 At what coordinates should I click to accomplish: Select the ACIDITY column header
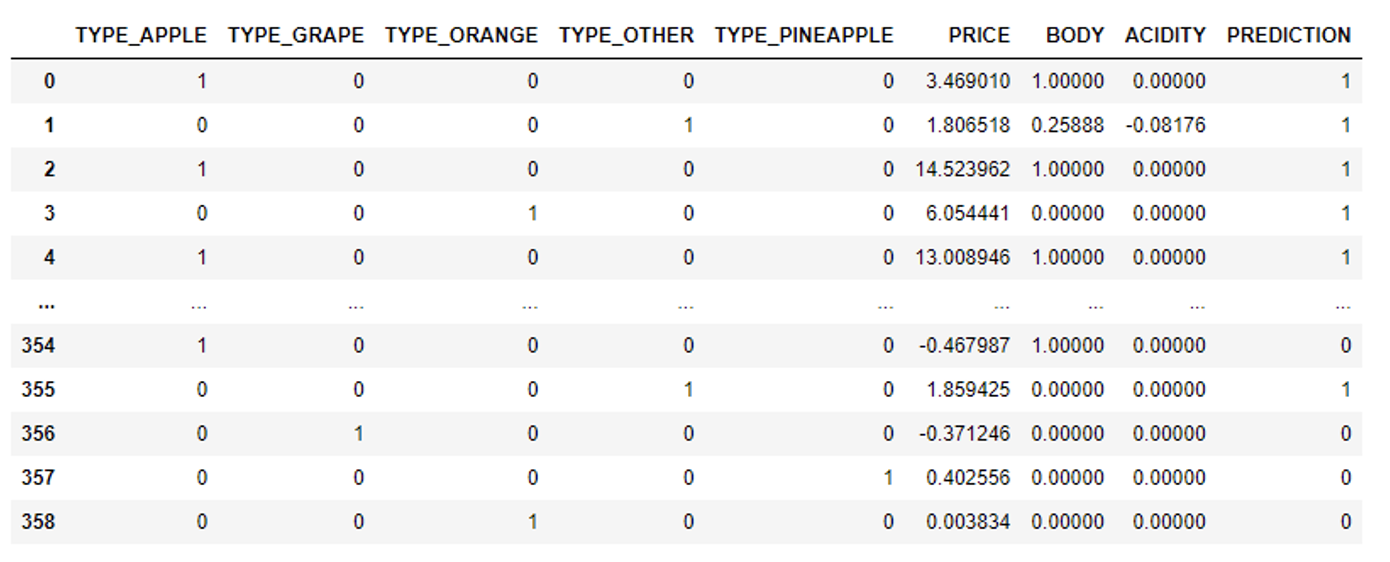(1165, 35)
